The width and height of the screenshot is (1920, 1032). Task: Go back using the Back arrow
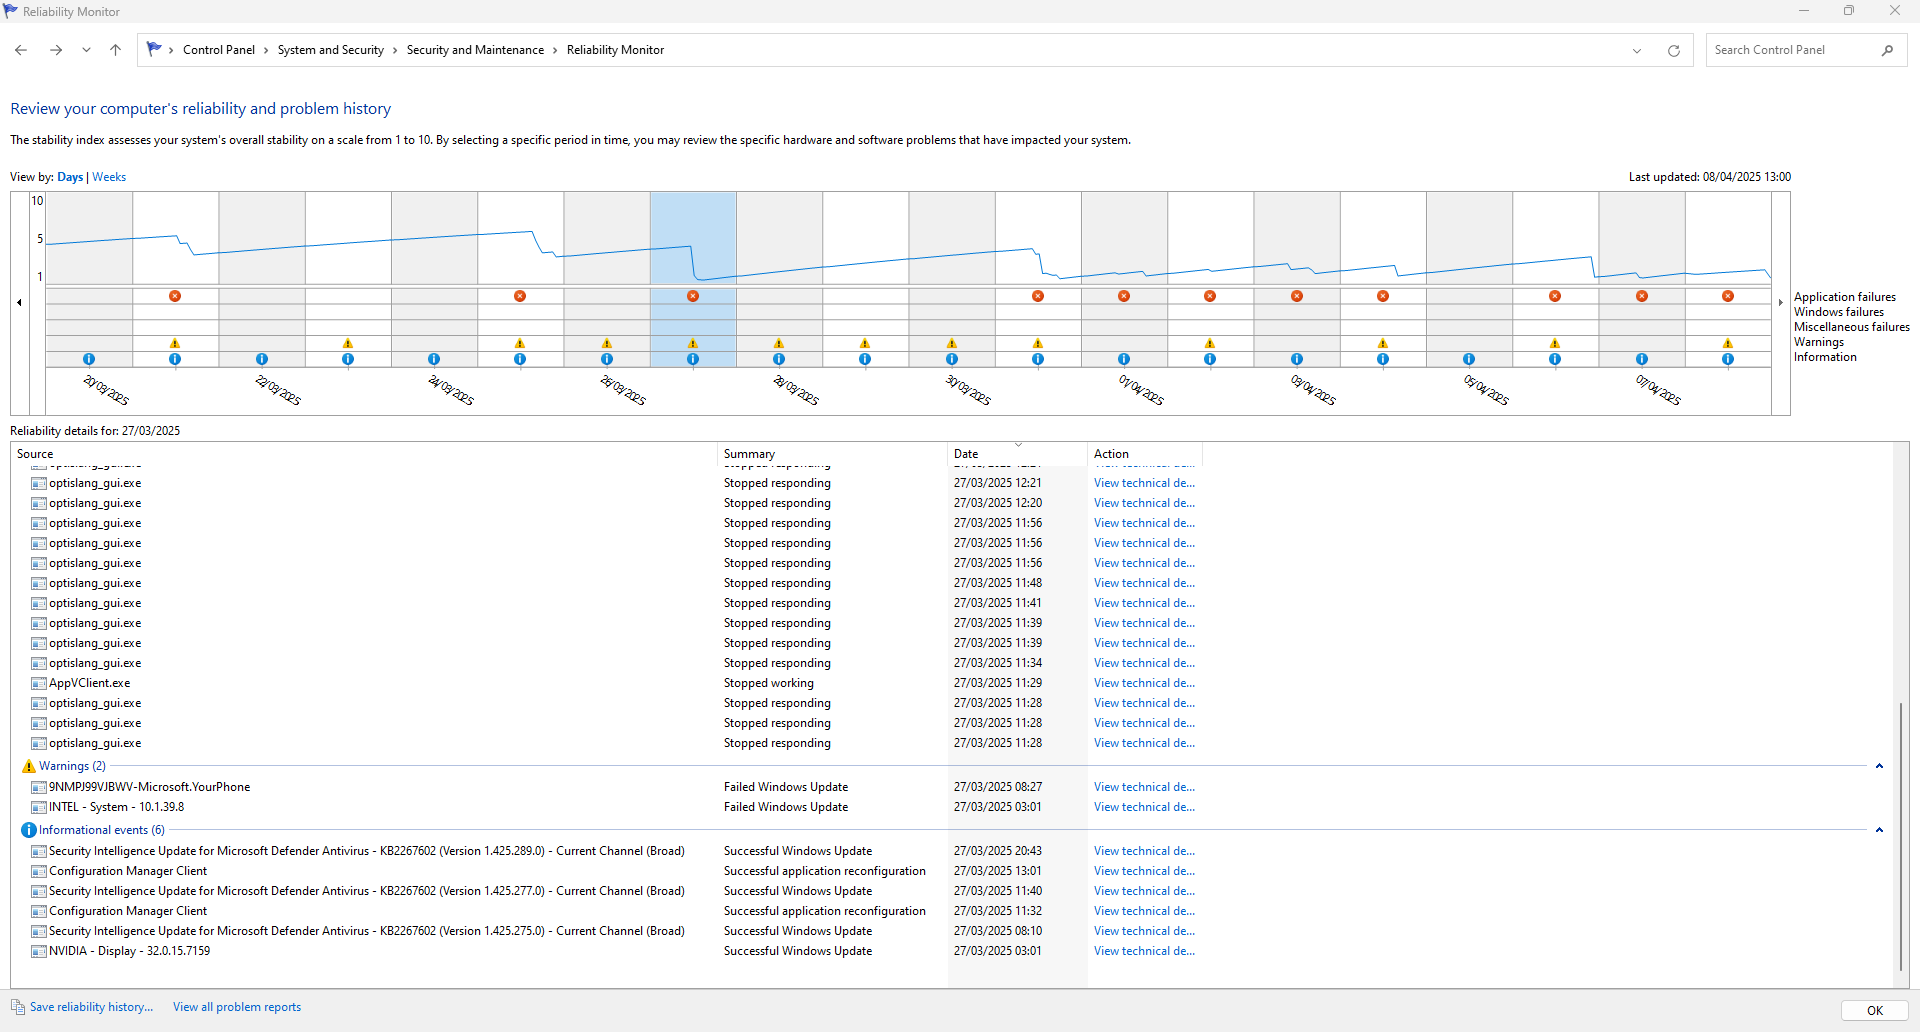pos(21,50)
